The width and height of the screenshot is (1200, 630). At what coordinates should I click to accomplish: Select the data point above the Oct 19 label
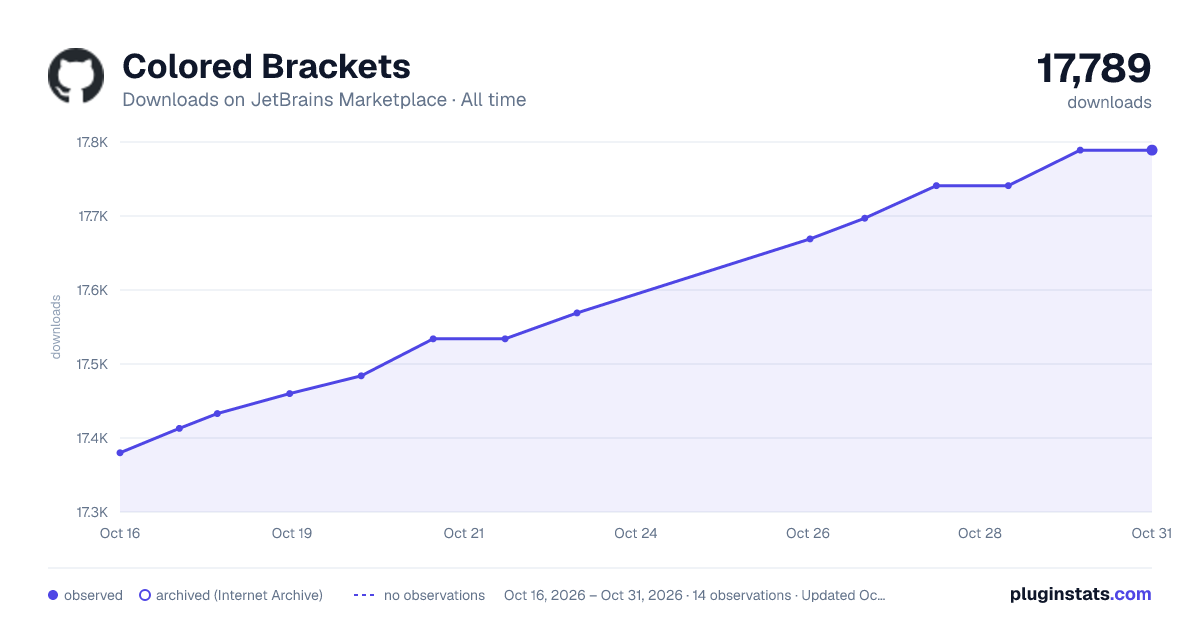pyautogui.click(x=290, y=393)
